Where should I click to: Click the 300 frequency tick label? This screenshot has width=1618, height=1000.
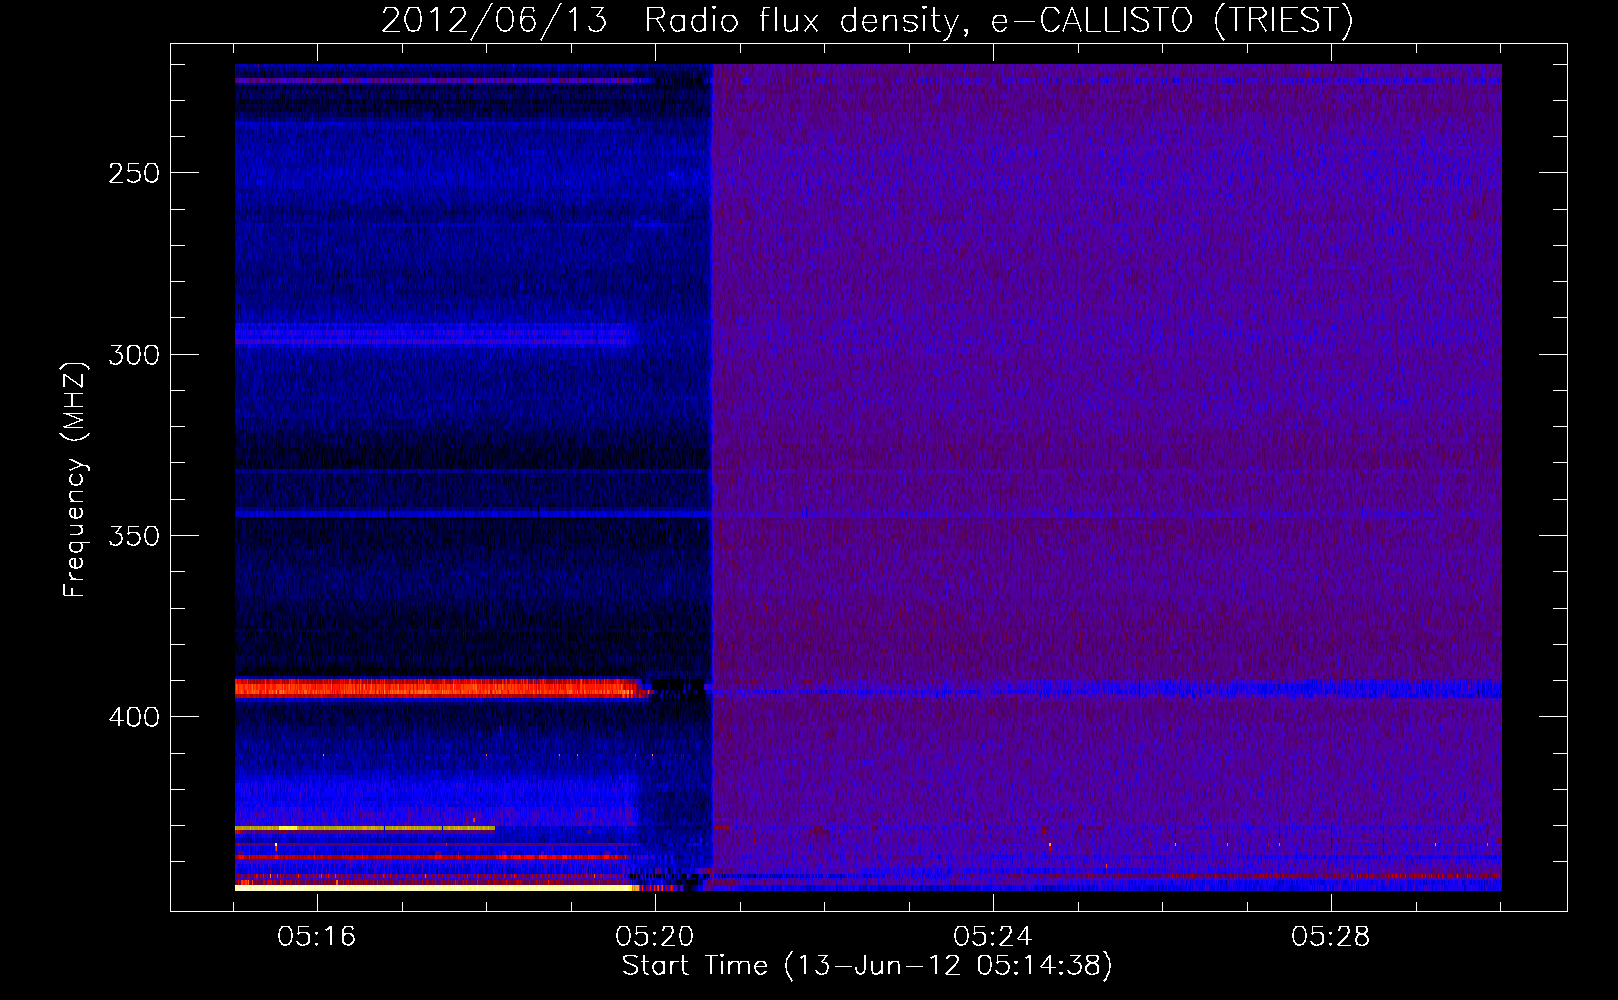tap(134, 355)
